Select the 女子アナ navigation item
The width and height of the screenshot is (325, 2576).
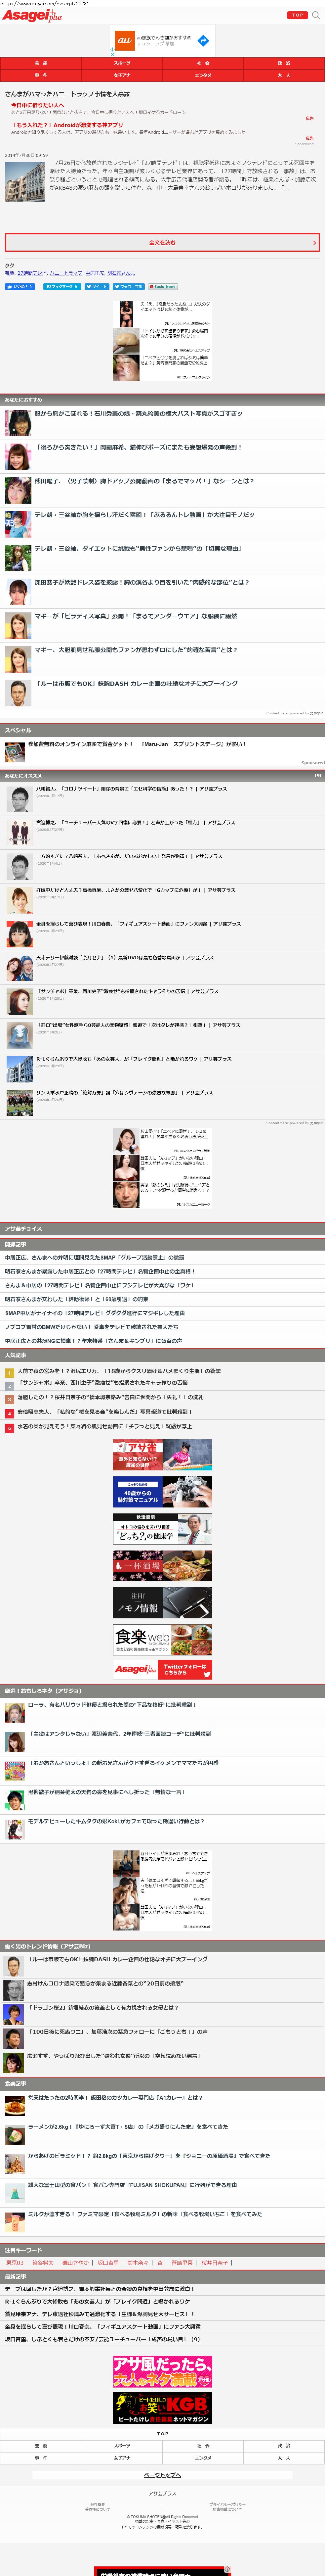[122, 75]
